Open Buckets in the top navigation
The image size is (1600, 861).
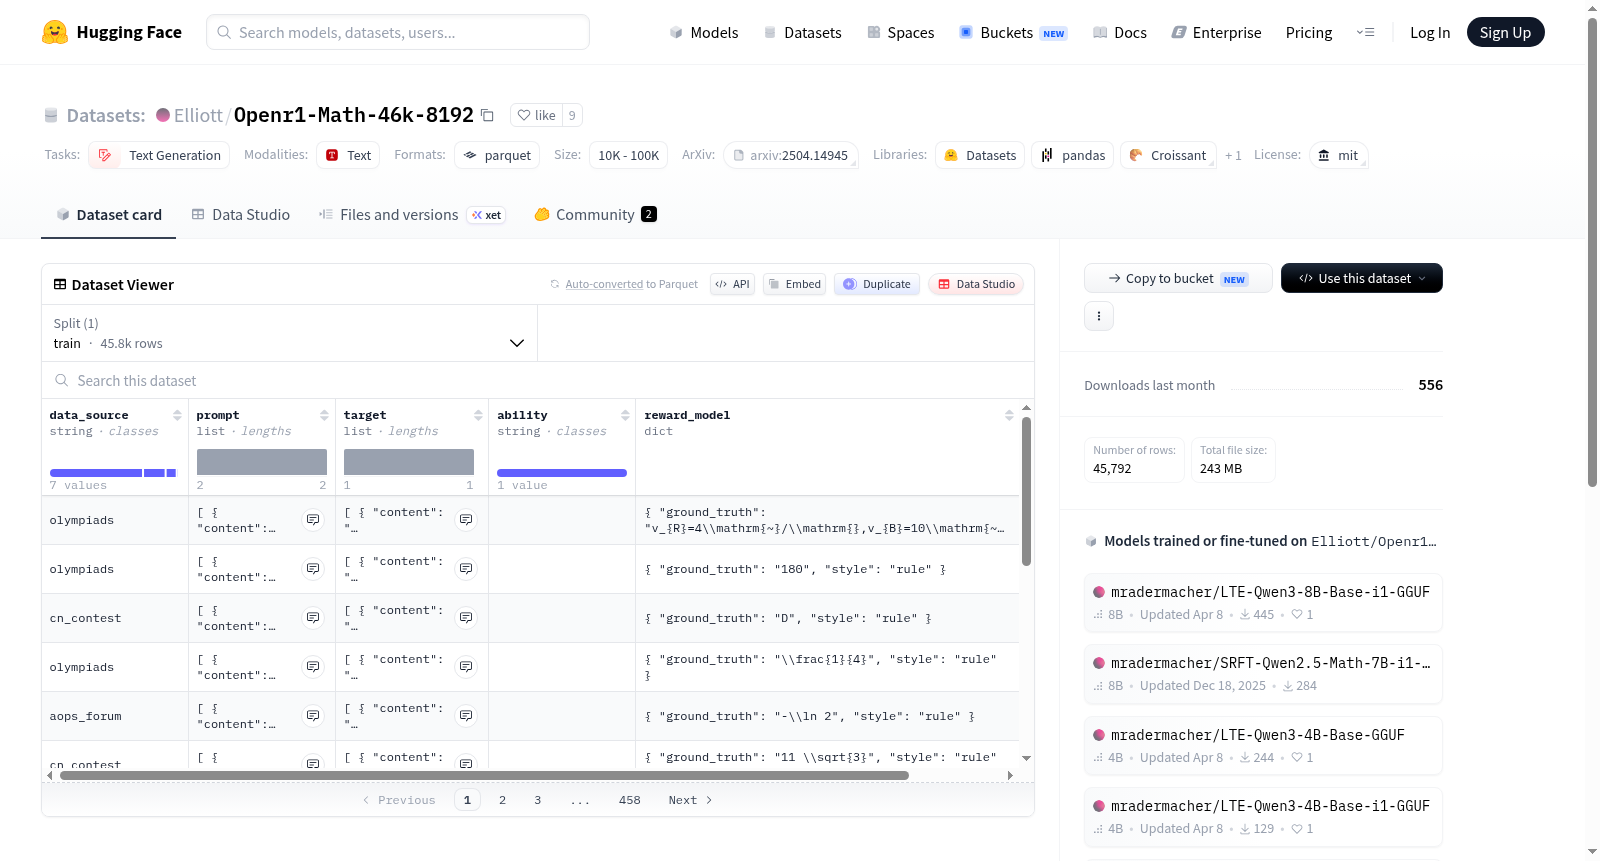[1013, 32]
